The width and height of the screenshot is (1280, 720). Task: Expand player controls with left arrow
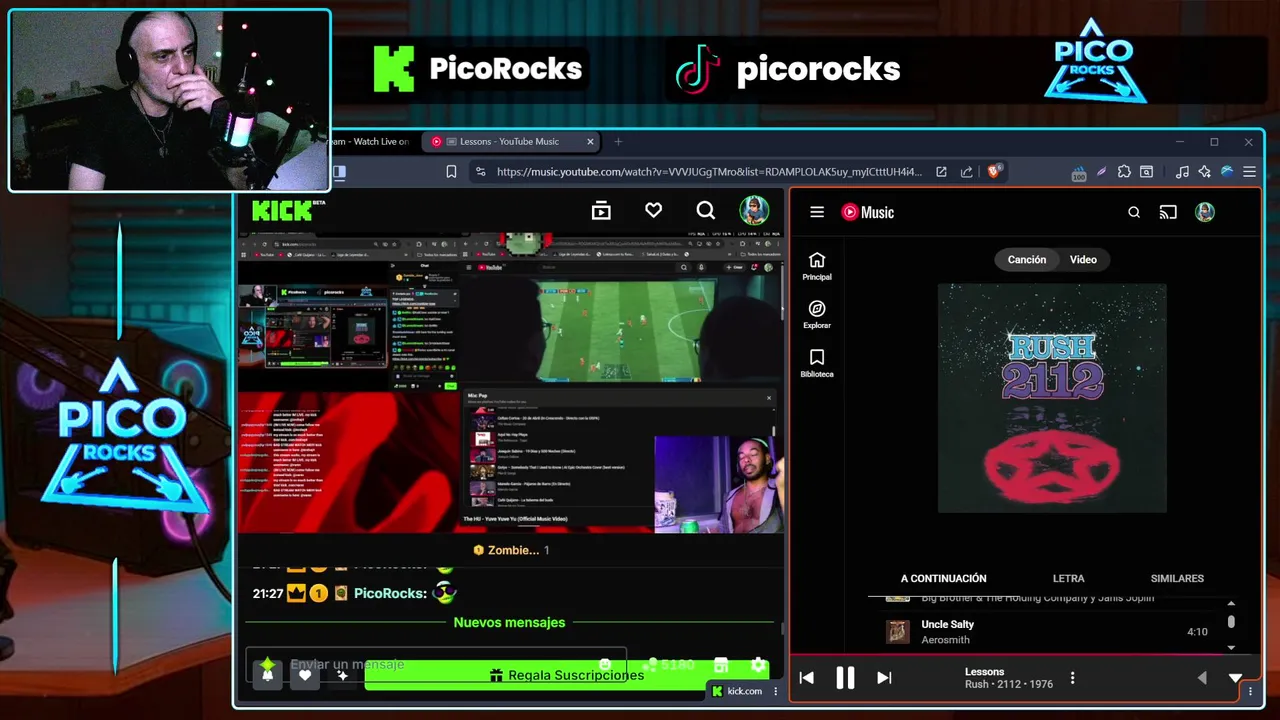(1202, 678)
